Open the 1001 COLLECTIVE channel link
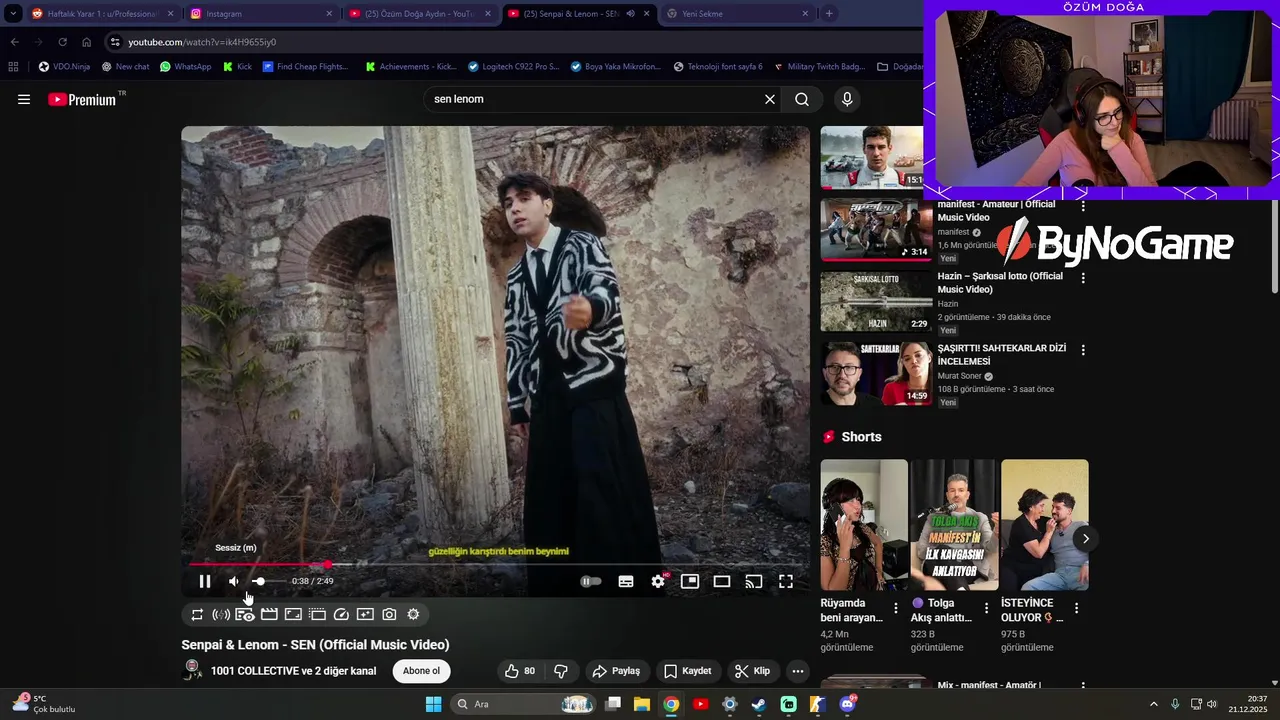Viewport: 1280px width, 720px height. click(293, 671)
